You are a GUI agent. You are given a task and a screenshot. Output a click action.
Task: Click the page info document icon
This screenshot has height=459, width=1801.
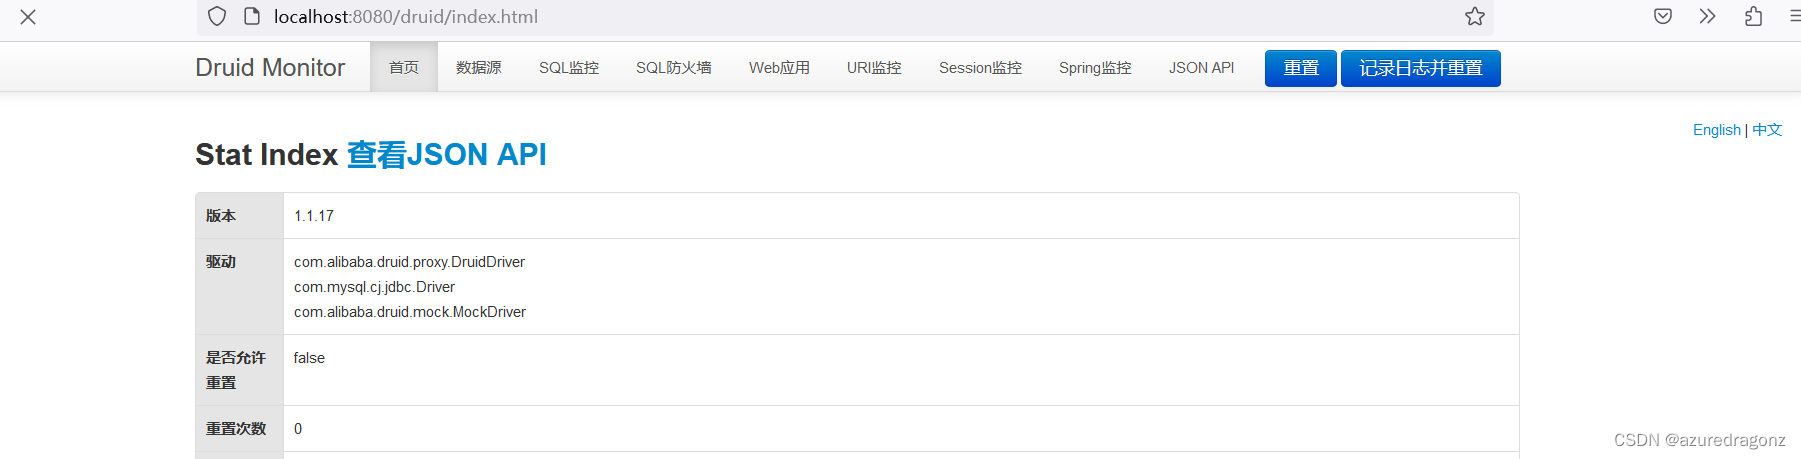click(x=252, y=16)
